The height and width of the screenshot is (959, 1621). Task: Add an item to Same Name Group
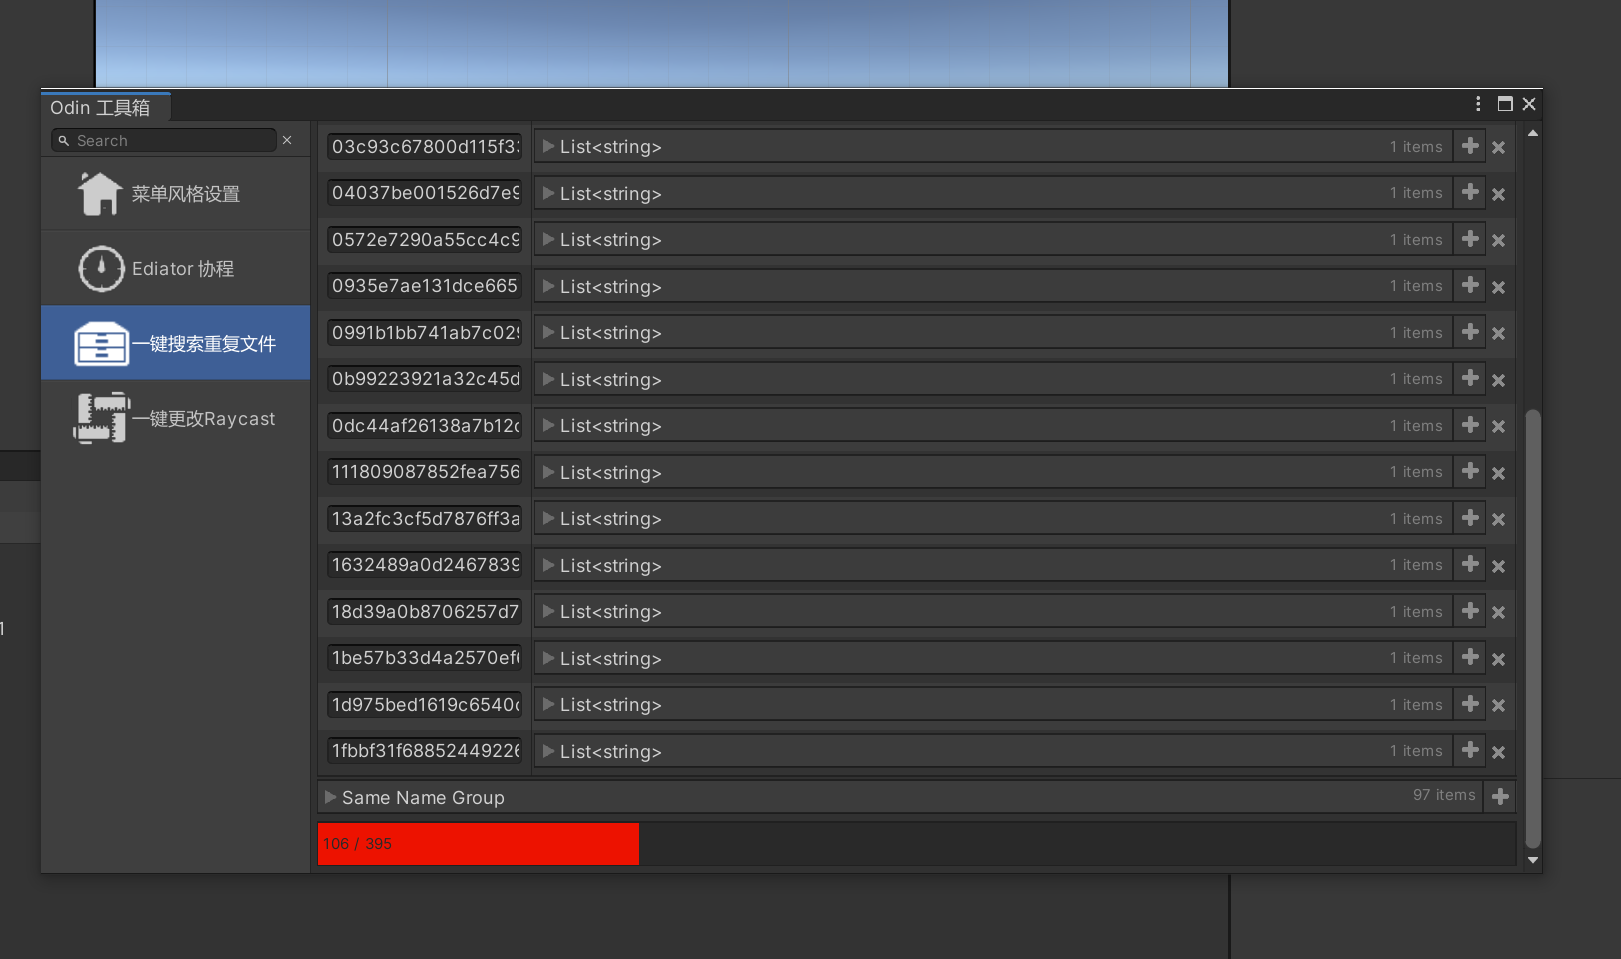pos(1500,797)
